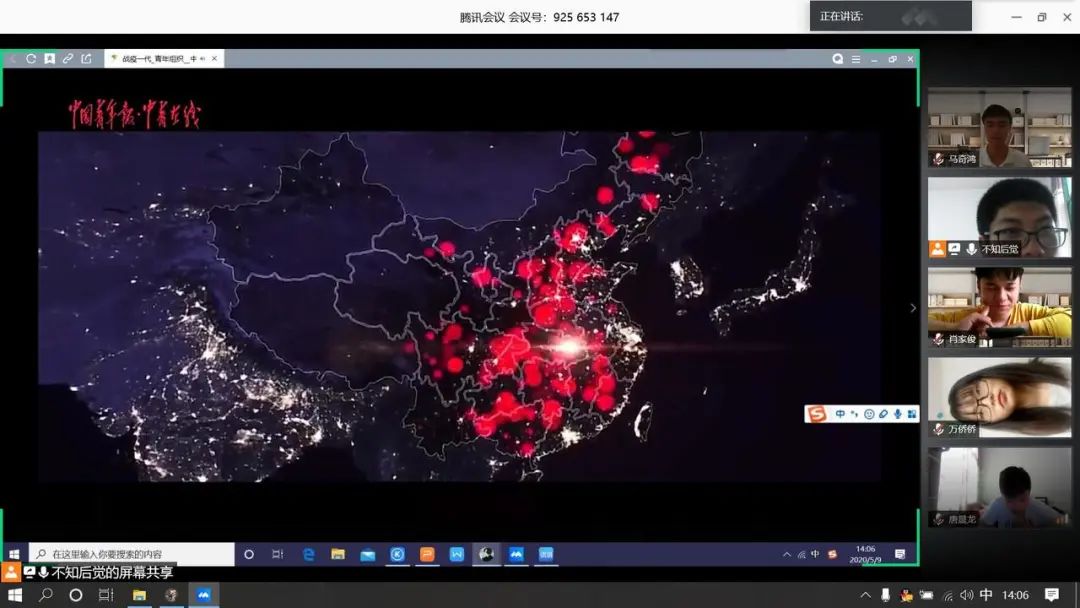This screenshot has height=608, width=1080.
Task: Toggle Sogou toolbar Chinese/English mode
Action: point(840,414)
